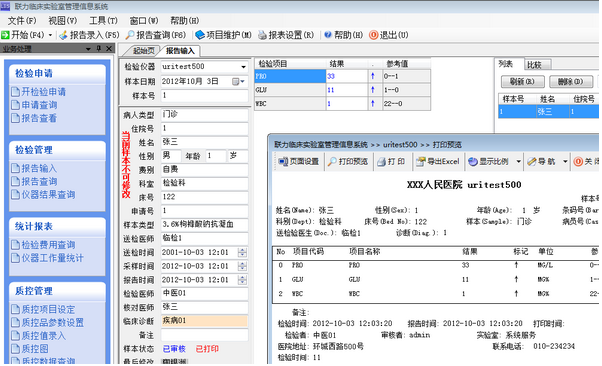602x366 pixels.
Task: Expand the 显示比例 dropdown arrow
Action: [518, 162]
